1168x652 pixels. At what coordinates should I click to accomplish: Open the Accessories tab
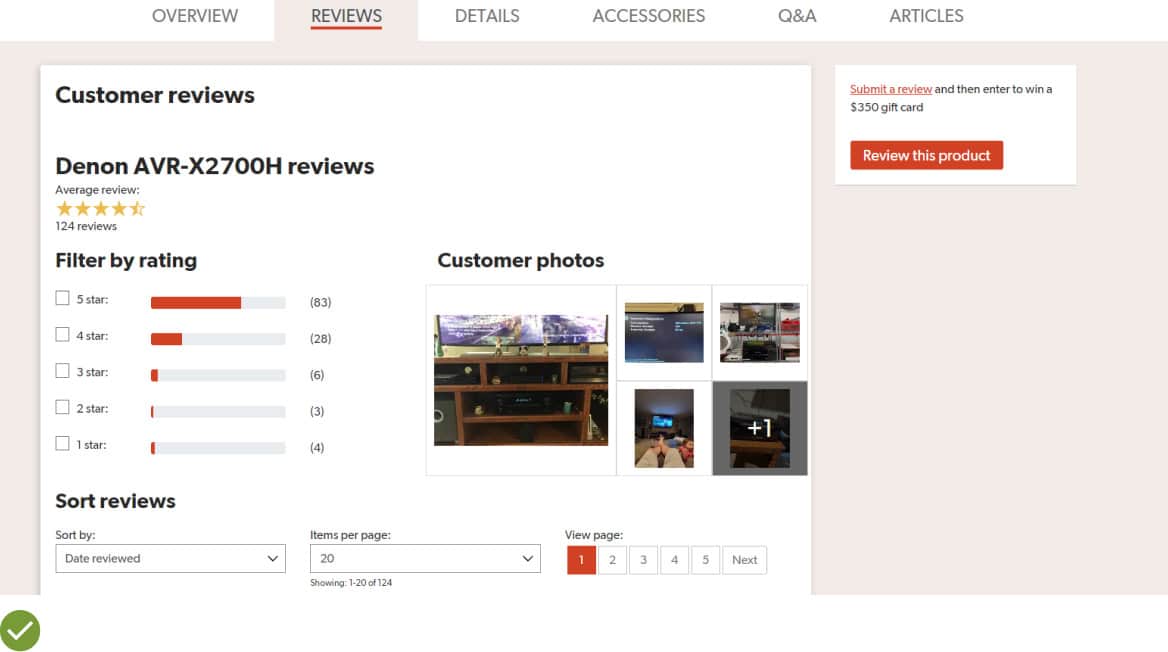click(x=648, y=16)
